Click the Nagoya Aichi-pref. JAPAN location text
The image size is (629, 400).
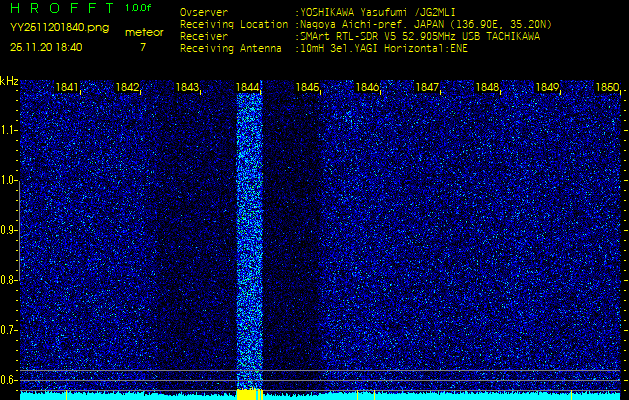coord(426,25)
